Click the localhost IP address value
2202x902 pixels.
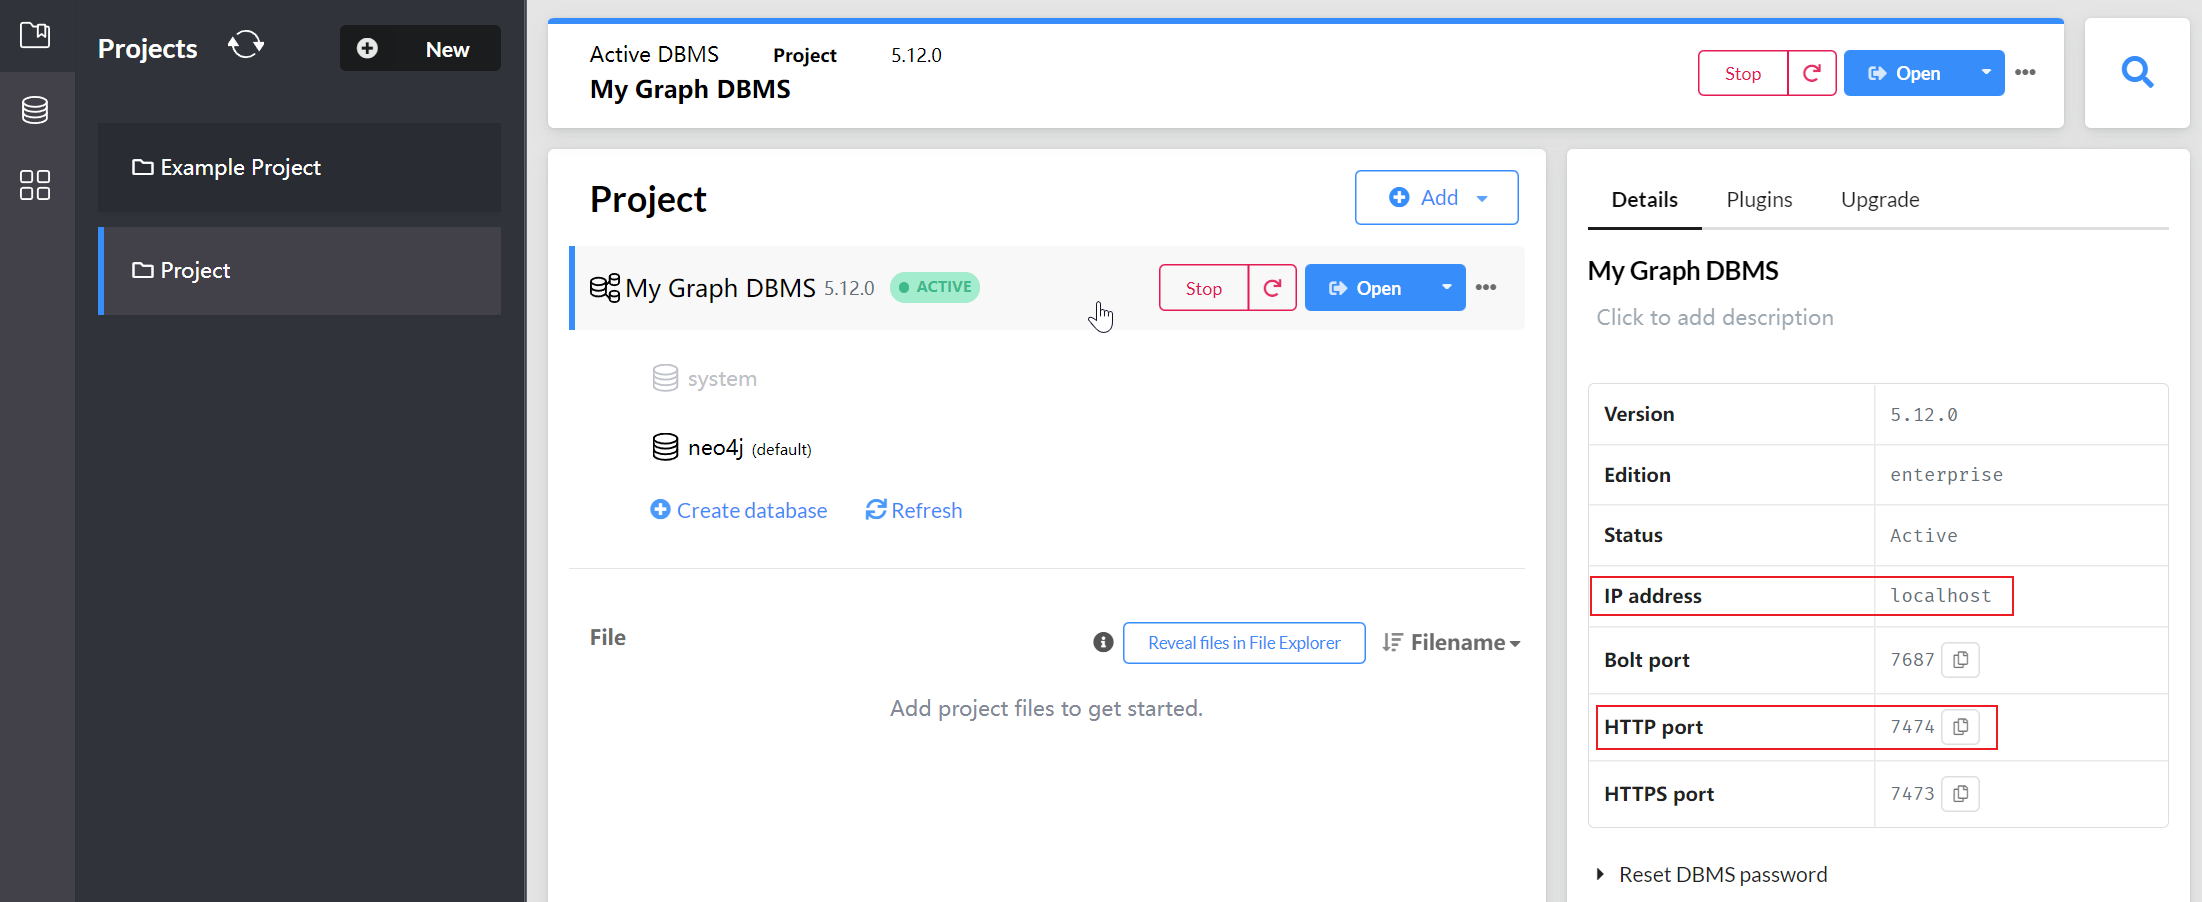(1941, 596)
